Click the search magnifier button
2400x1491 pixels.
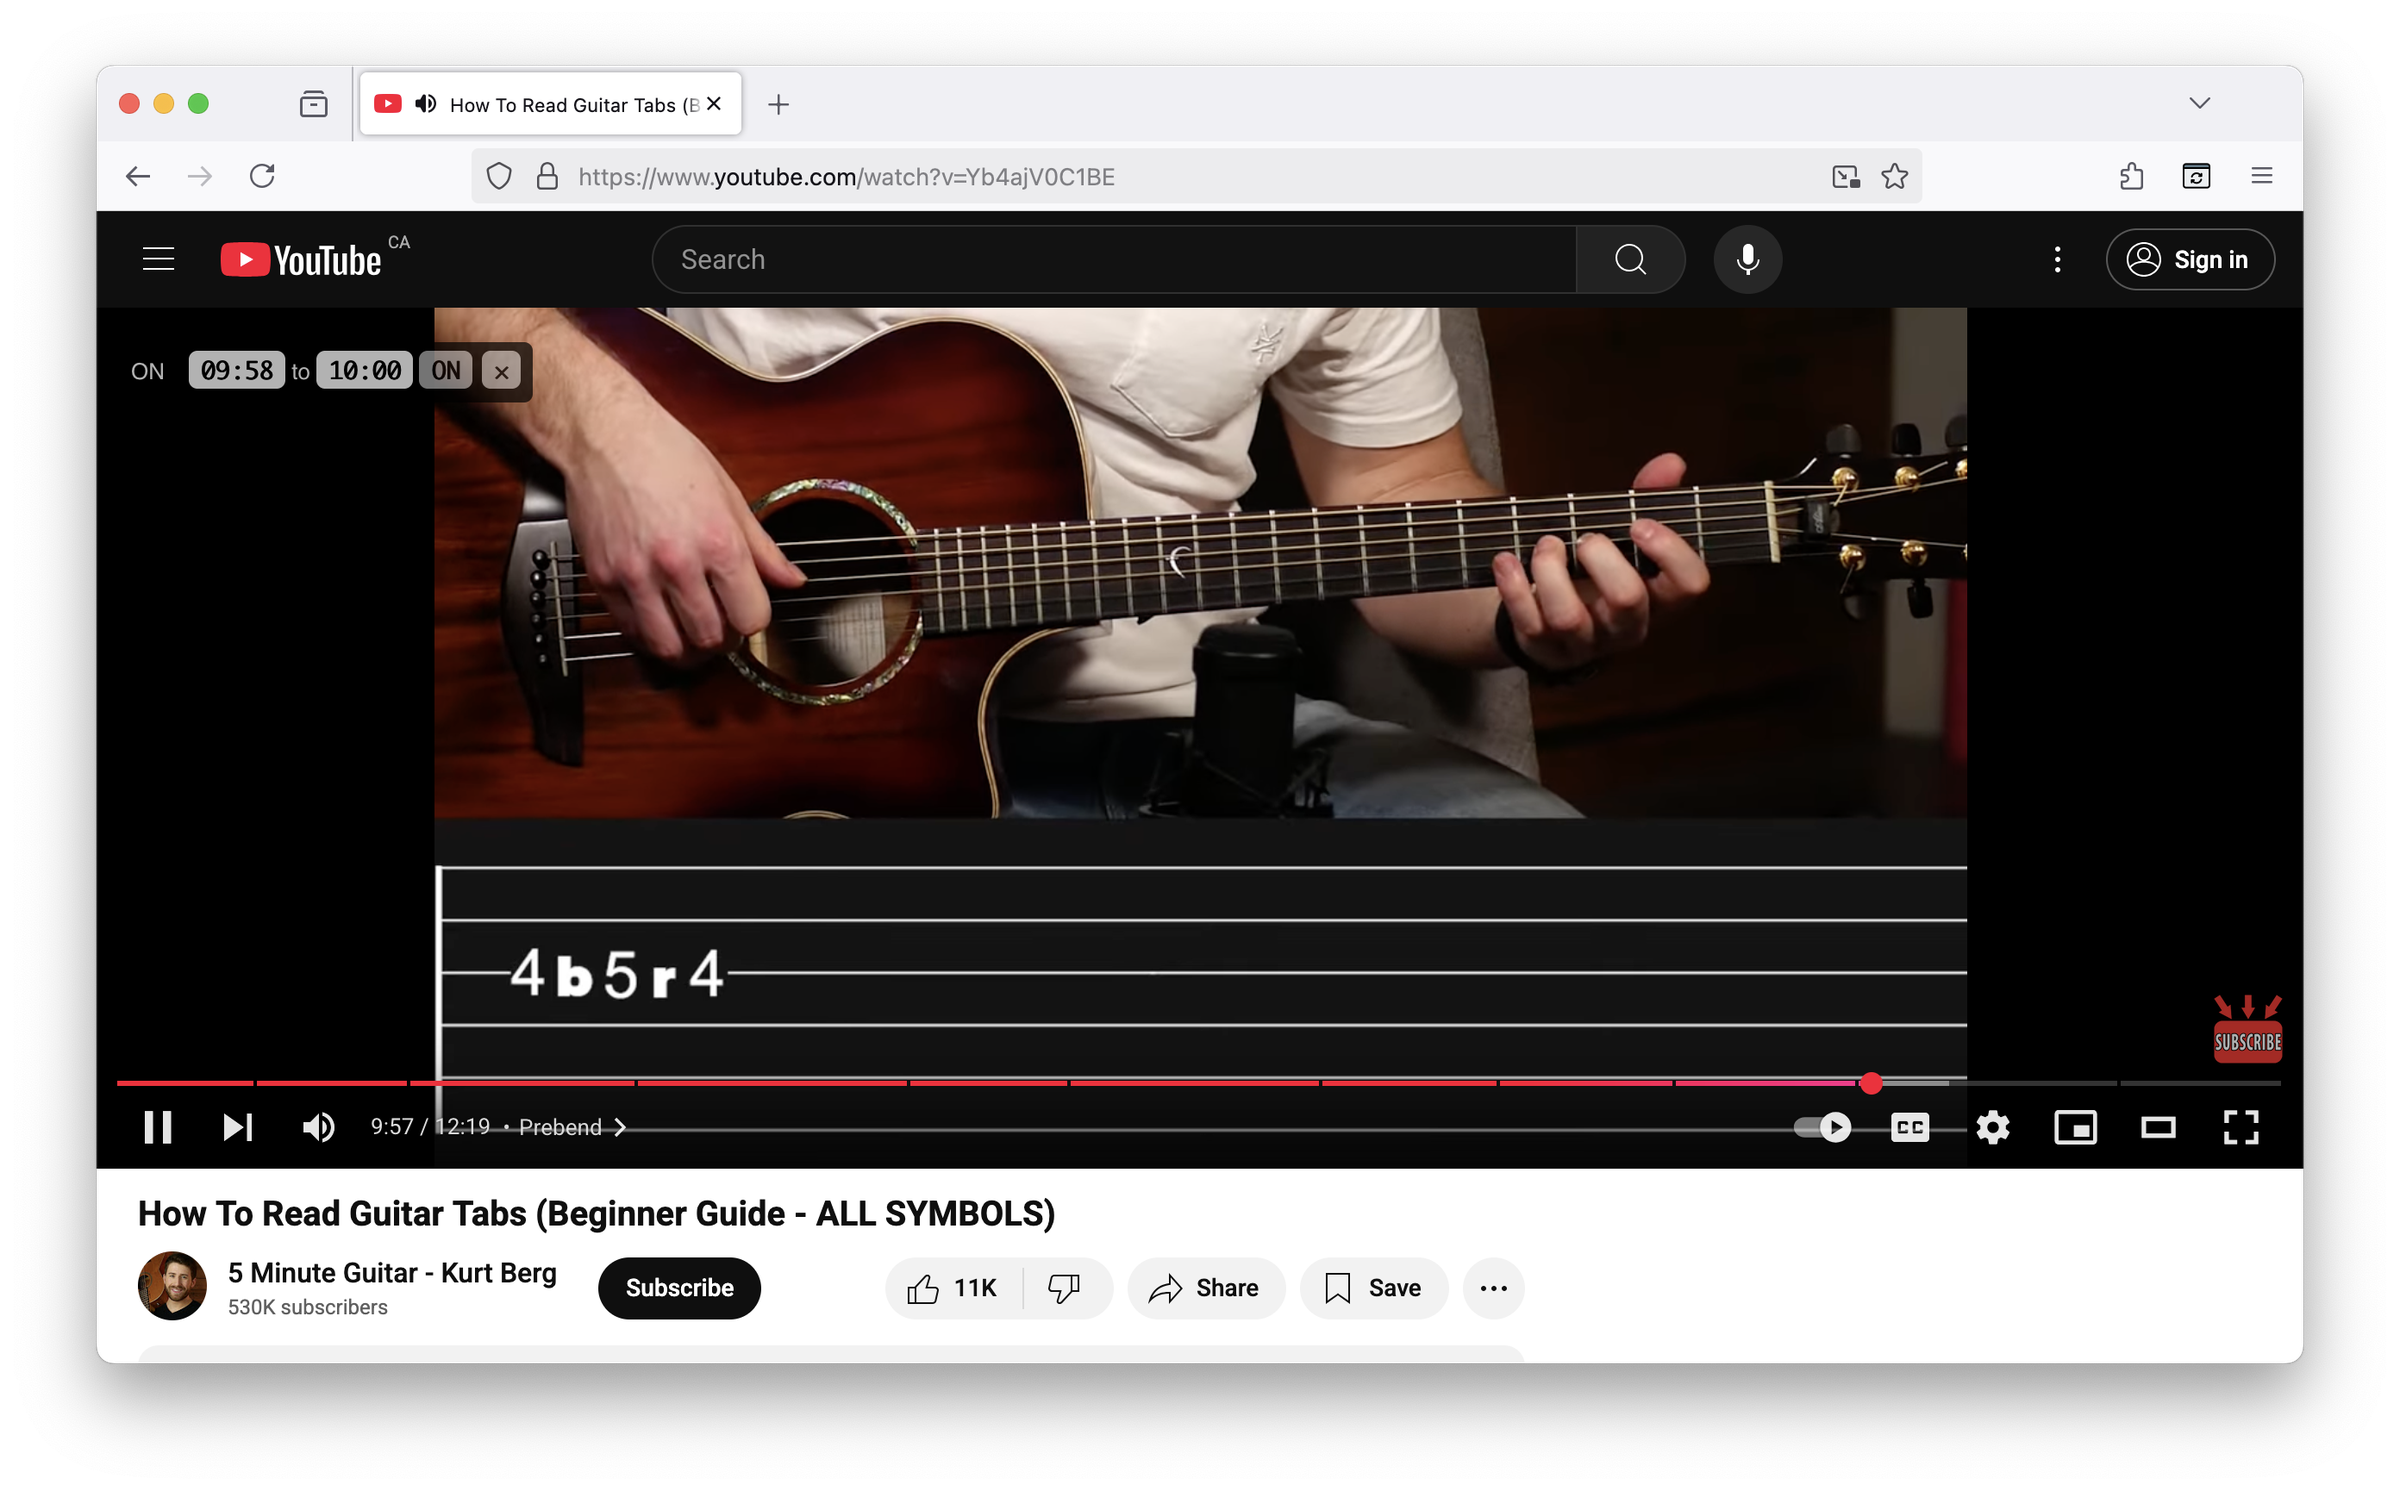pos(1630,259)
